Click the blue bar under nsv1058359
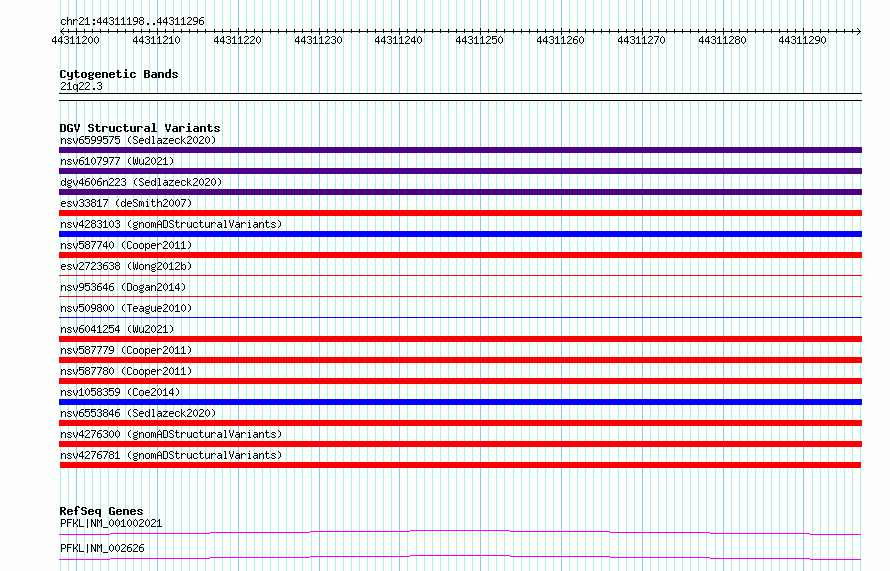890x571 pixels. 460,402
